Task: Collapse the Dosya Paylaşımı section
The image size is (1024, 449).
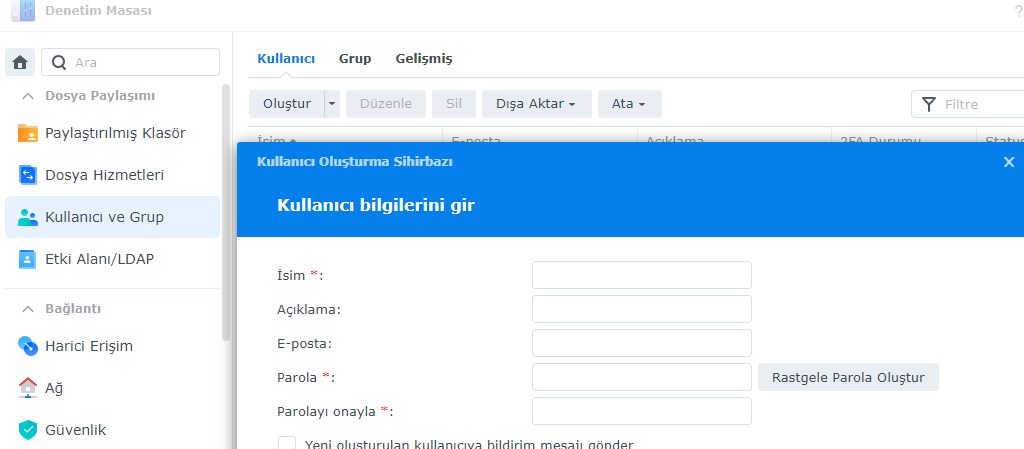Action: click(x=27, y=96)
